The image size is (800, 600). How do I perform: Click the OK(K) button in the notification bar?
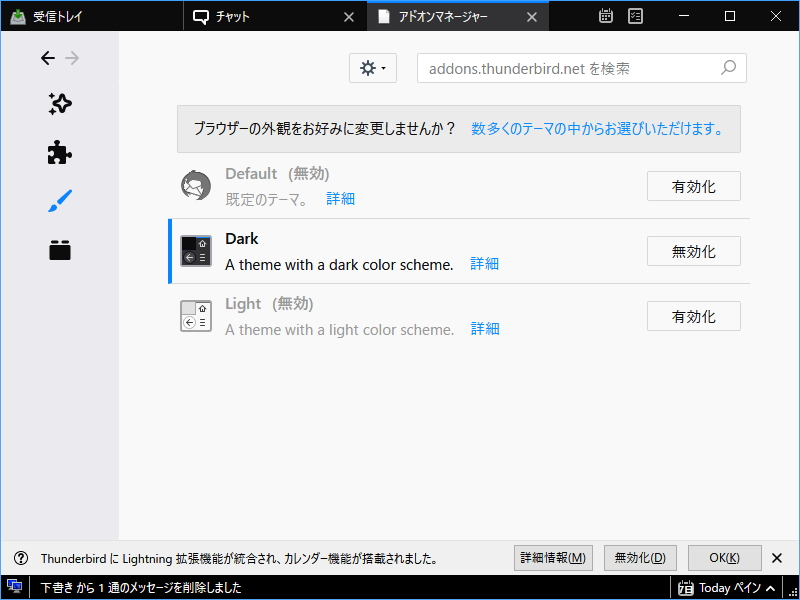[x=724, y=558]
